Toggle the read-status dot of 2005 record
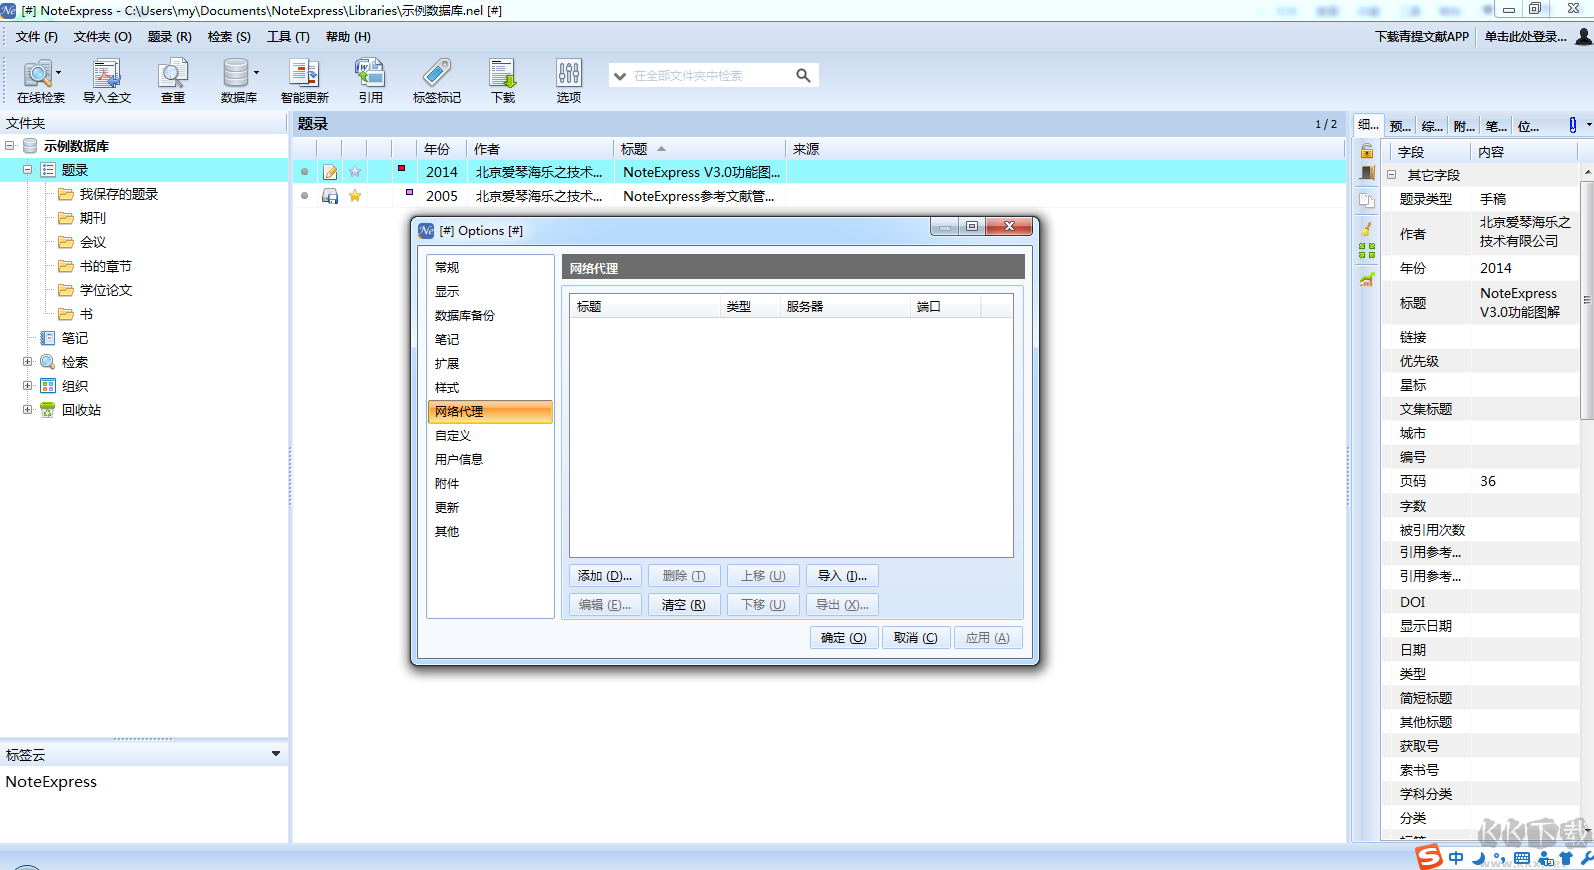This screenshot has height=870, width=1594. [x=305, y=196]
